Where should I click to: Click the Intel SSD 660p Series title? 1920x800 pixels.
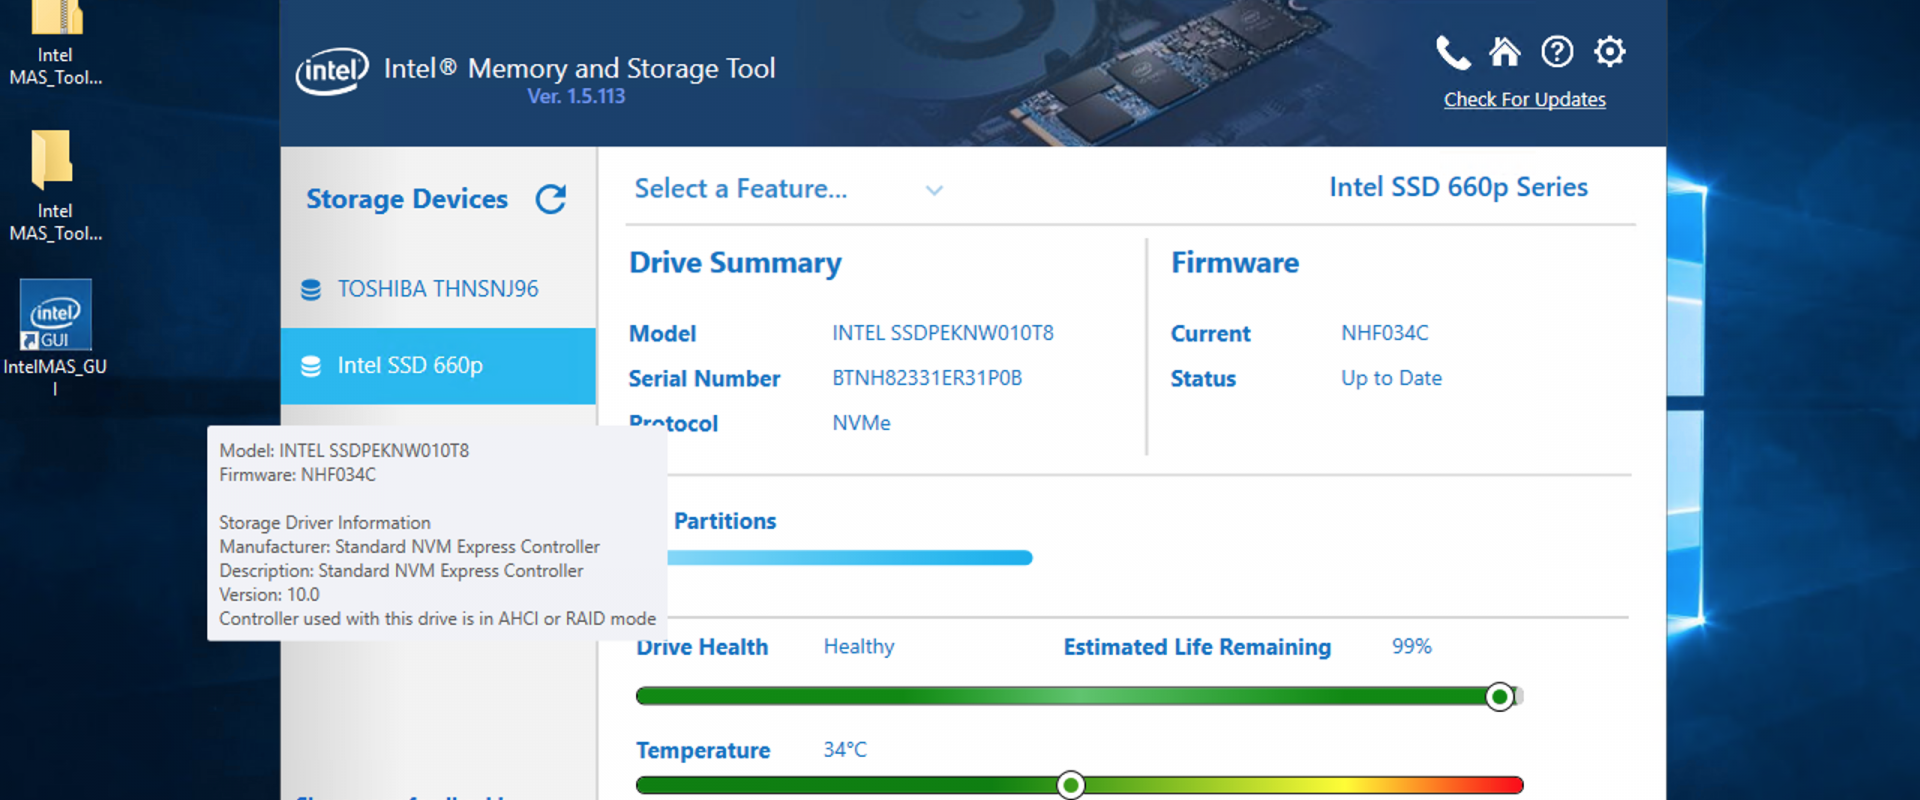coord(1458,187)
